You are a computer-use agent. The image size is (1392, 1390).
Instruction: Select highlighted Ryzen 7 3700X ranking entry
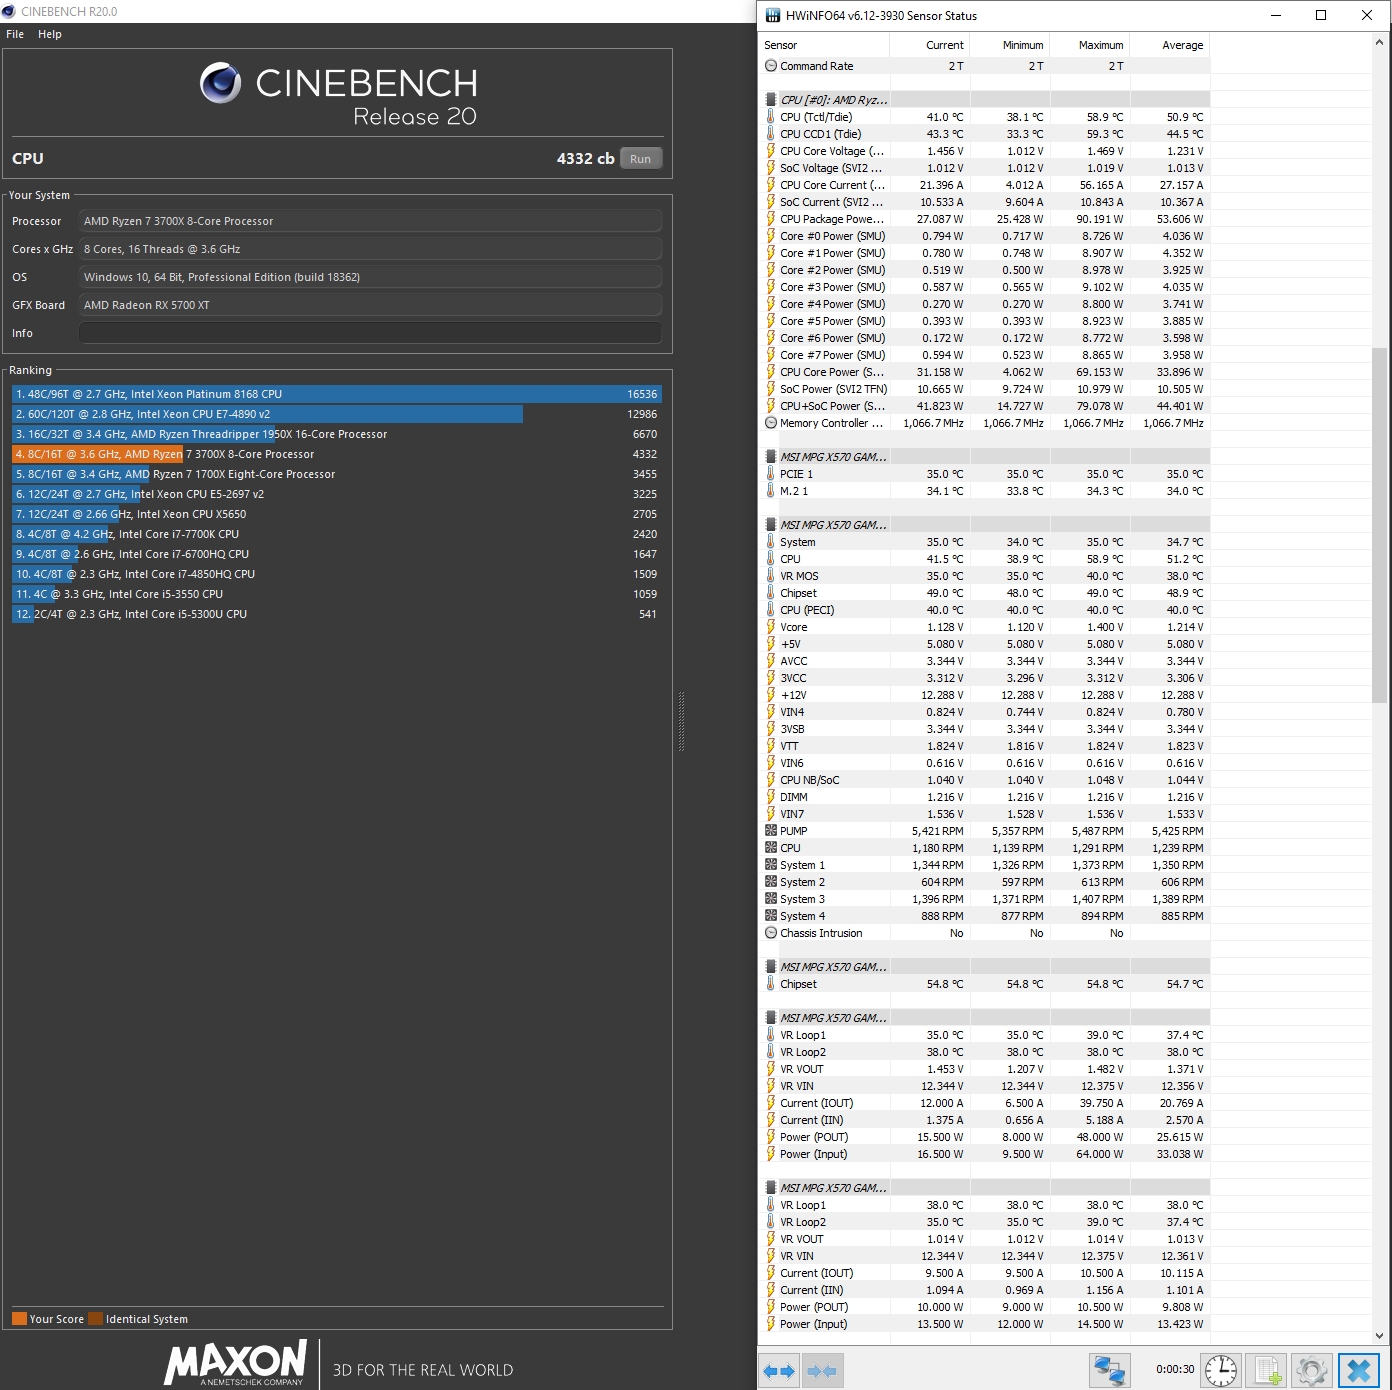pos(337,454)
